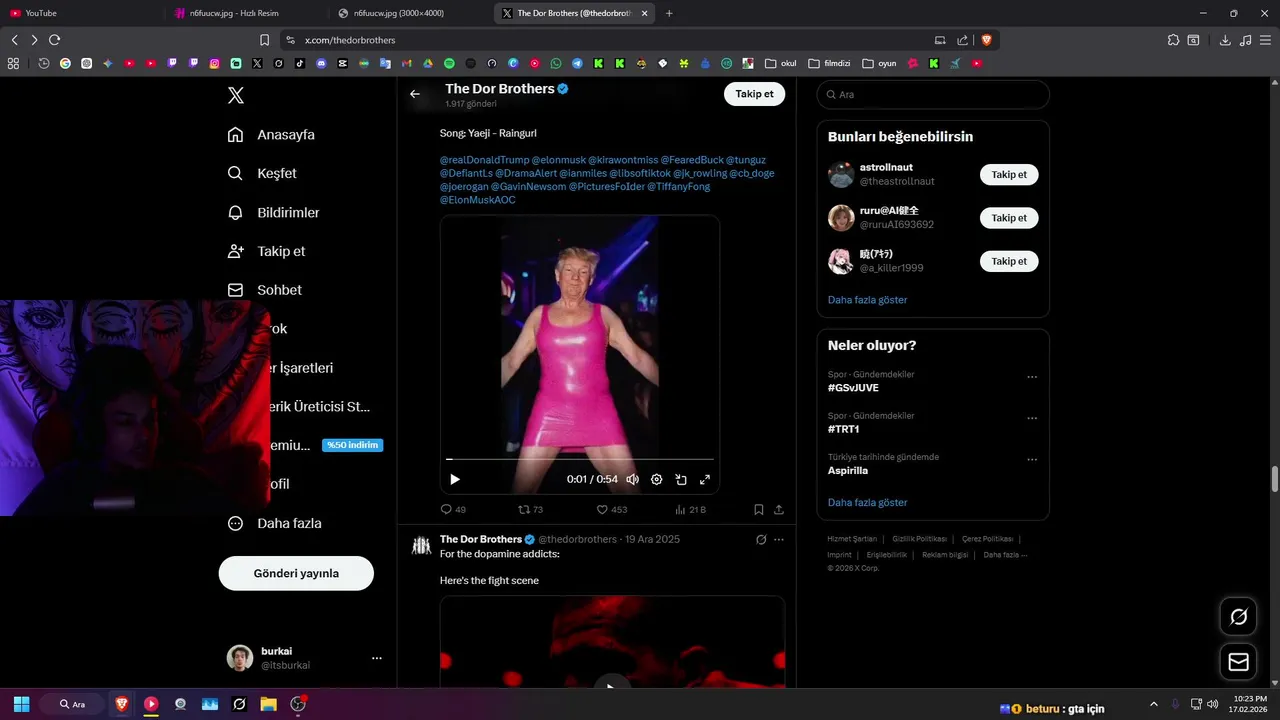
Task: Play the pink dress video
Action: coord(455,479)
